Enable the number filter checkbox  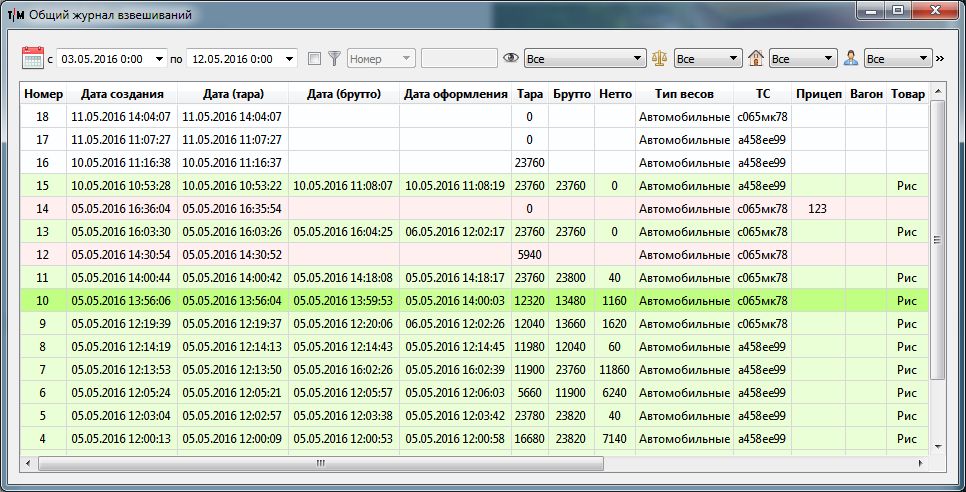coord(315,59)
